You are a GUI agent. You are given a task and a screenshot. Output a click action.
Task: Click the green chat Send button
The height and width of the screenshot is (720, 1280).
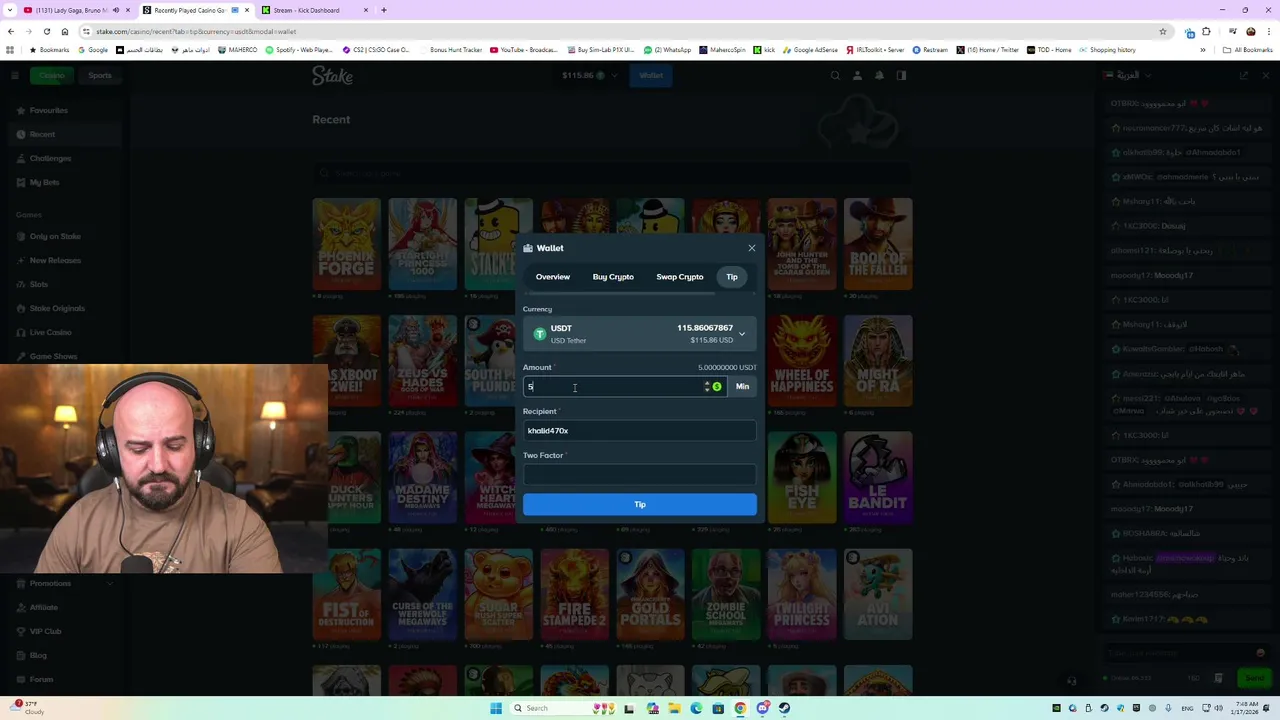pyautogui.click(x=1254, y=678)
